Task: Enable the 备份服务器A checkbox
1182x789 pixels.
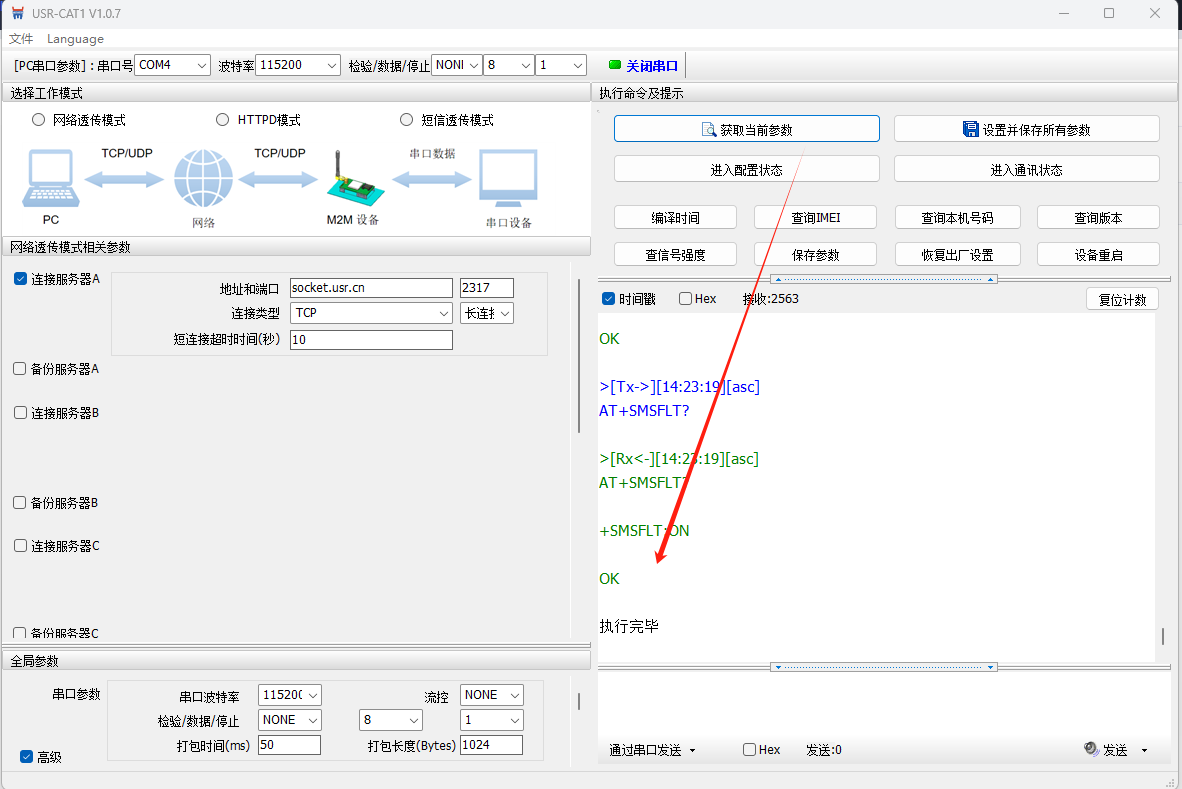Action: click(20, 368)
